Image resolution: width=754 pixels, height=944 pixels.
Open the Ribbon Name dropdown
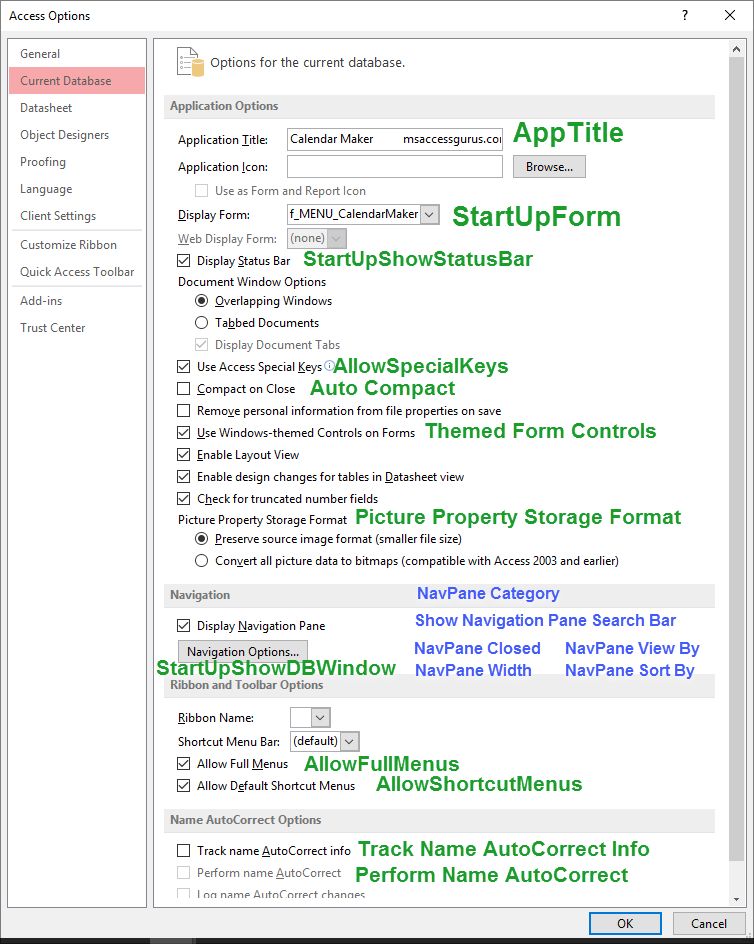click(x=320, y=717)
